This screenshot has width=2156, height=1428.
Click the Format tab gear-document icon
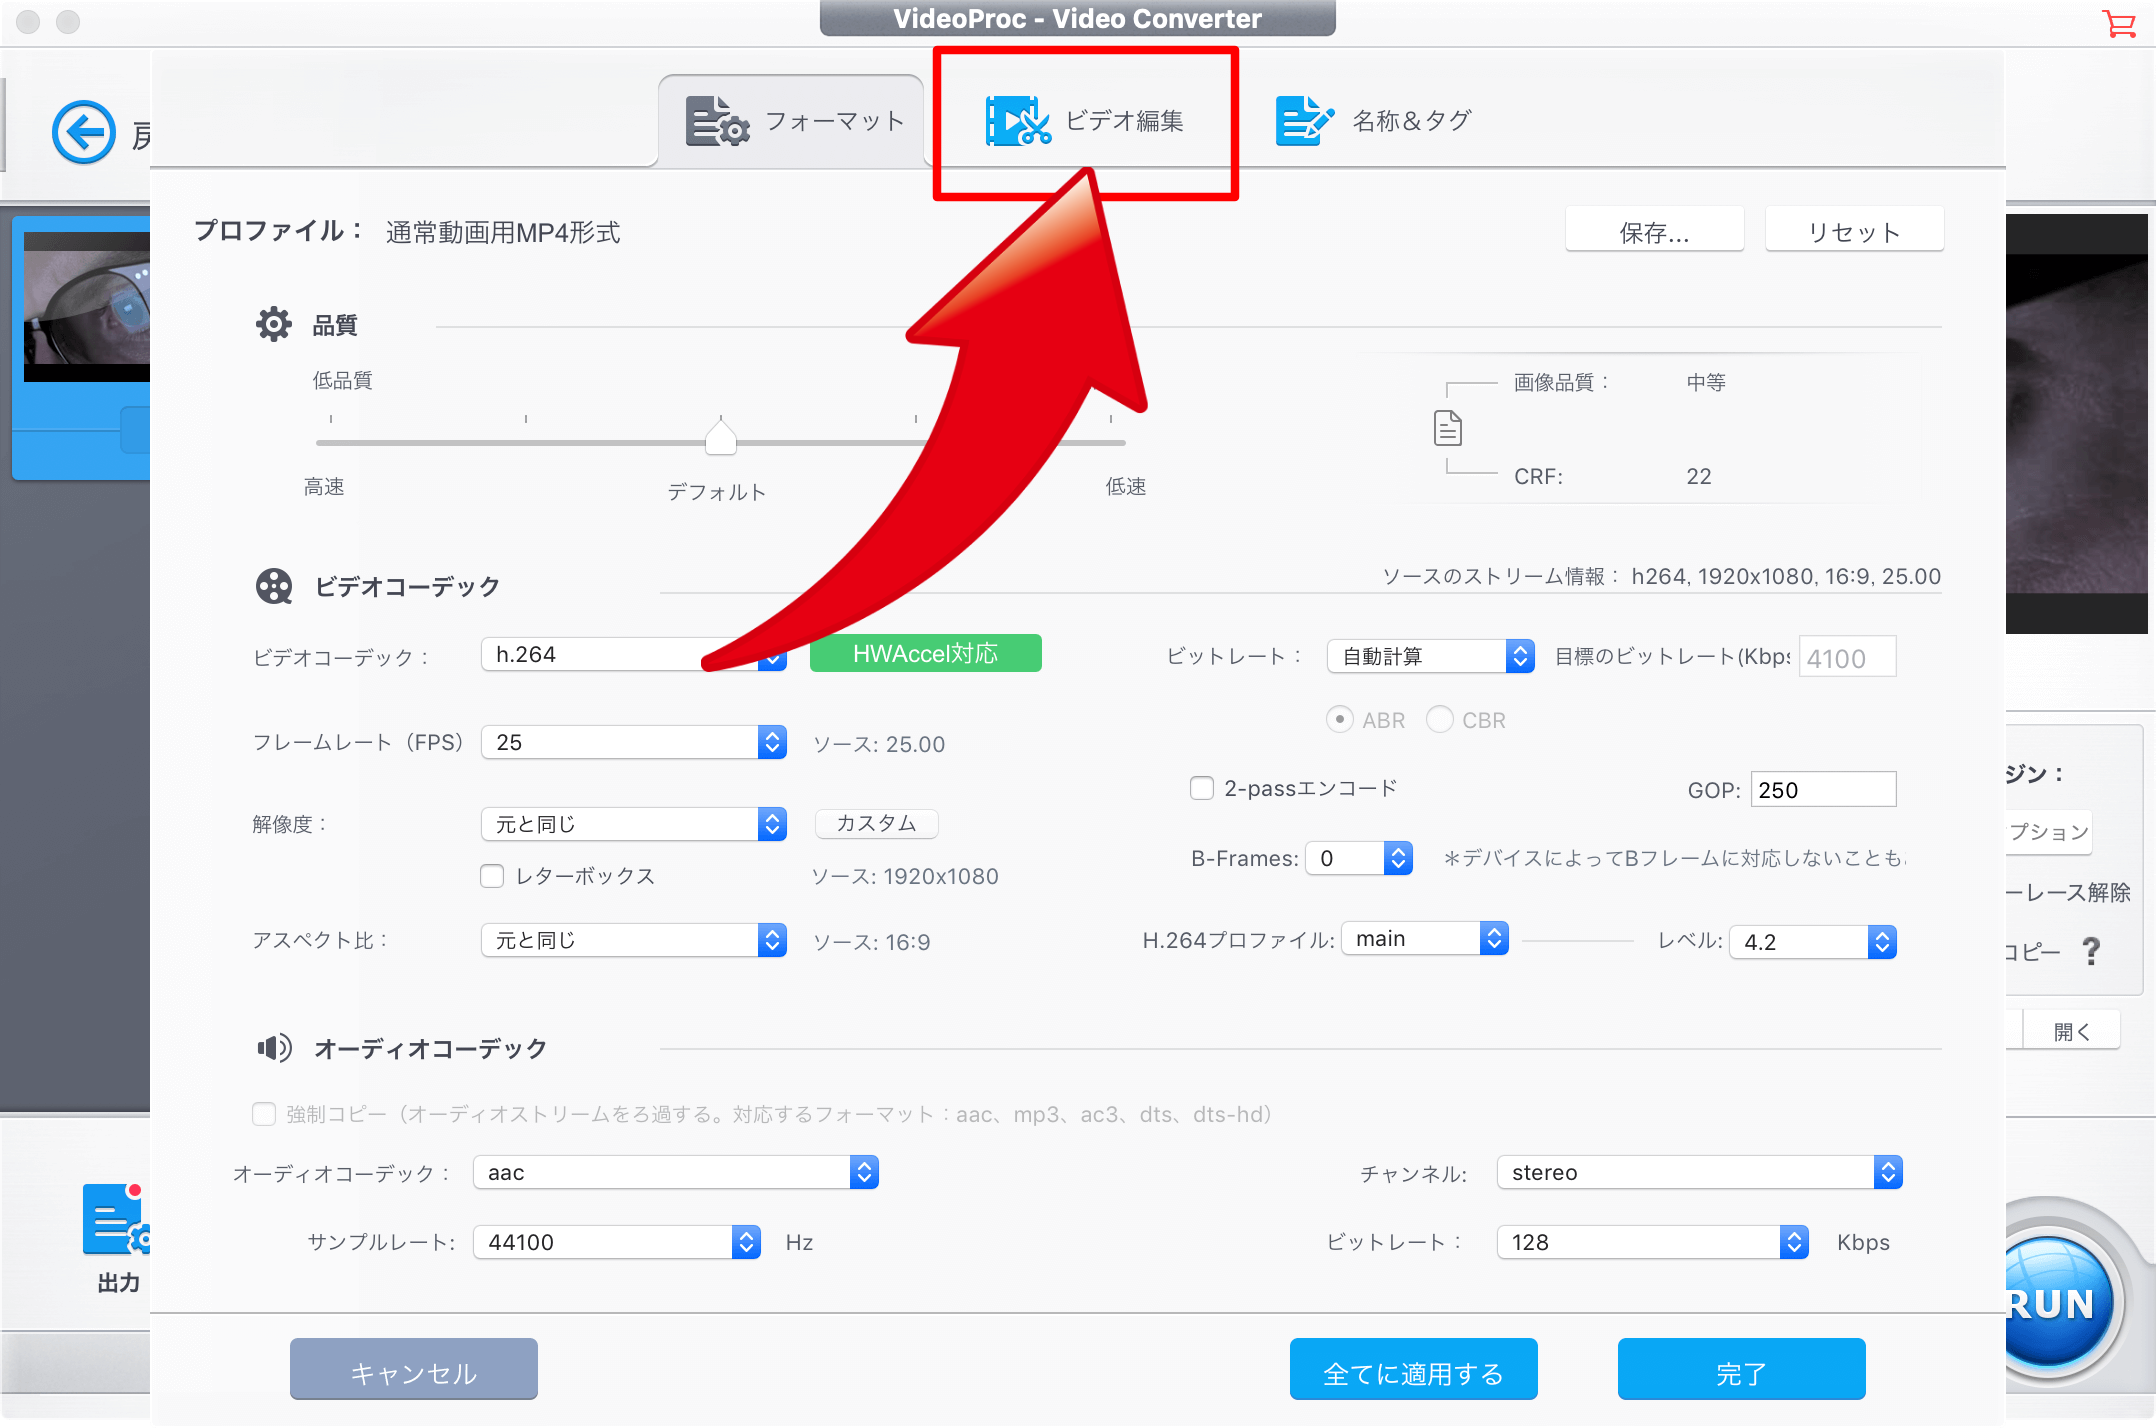tap(716, 122)
